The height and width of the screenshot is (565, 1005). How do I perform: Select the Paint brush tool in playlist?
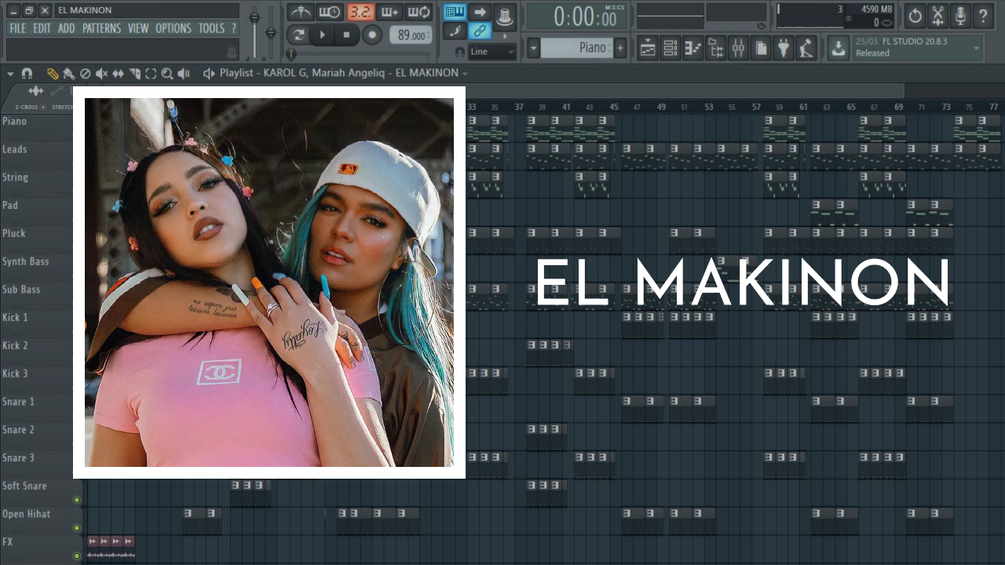[69, 74]
